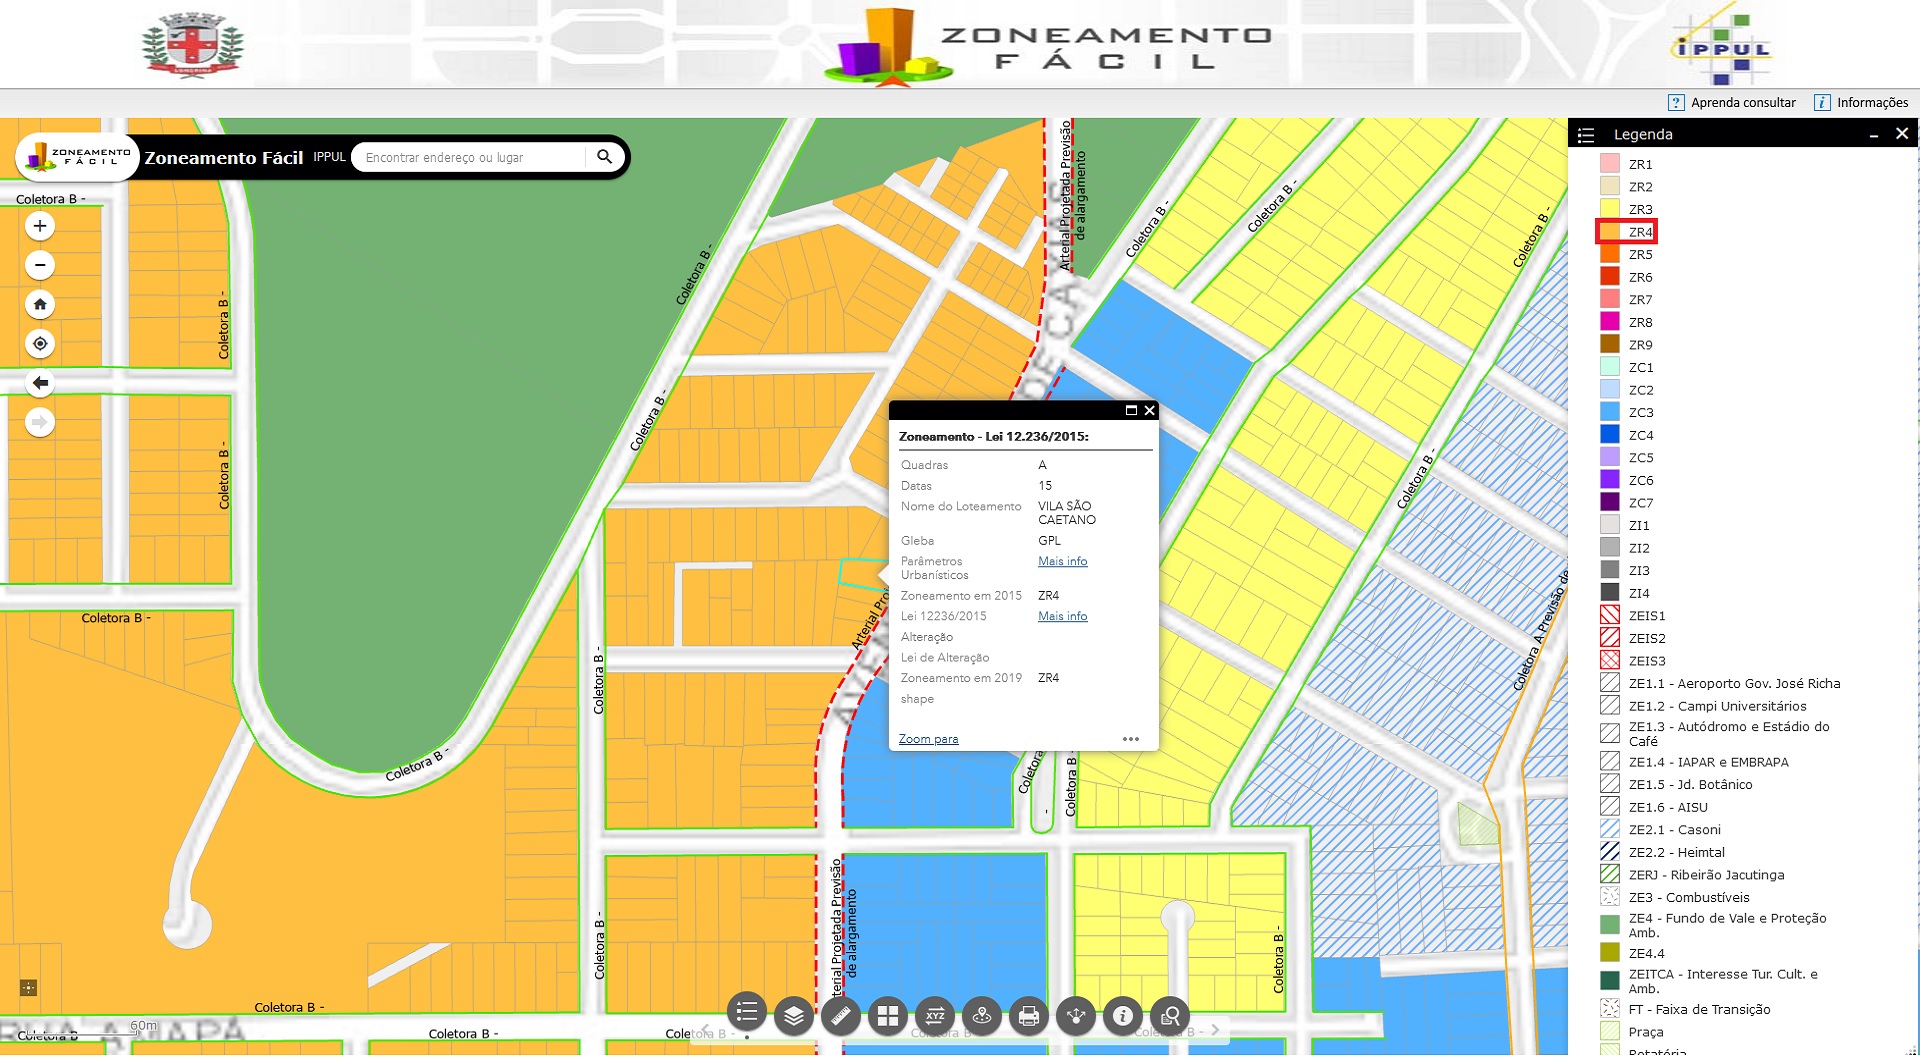
Task: Select ZE3 - Combustíveis legend entry
Action: coord(1689,897)
